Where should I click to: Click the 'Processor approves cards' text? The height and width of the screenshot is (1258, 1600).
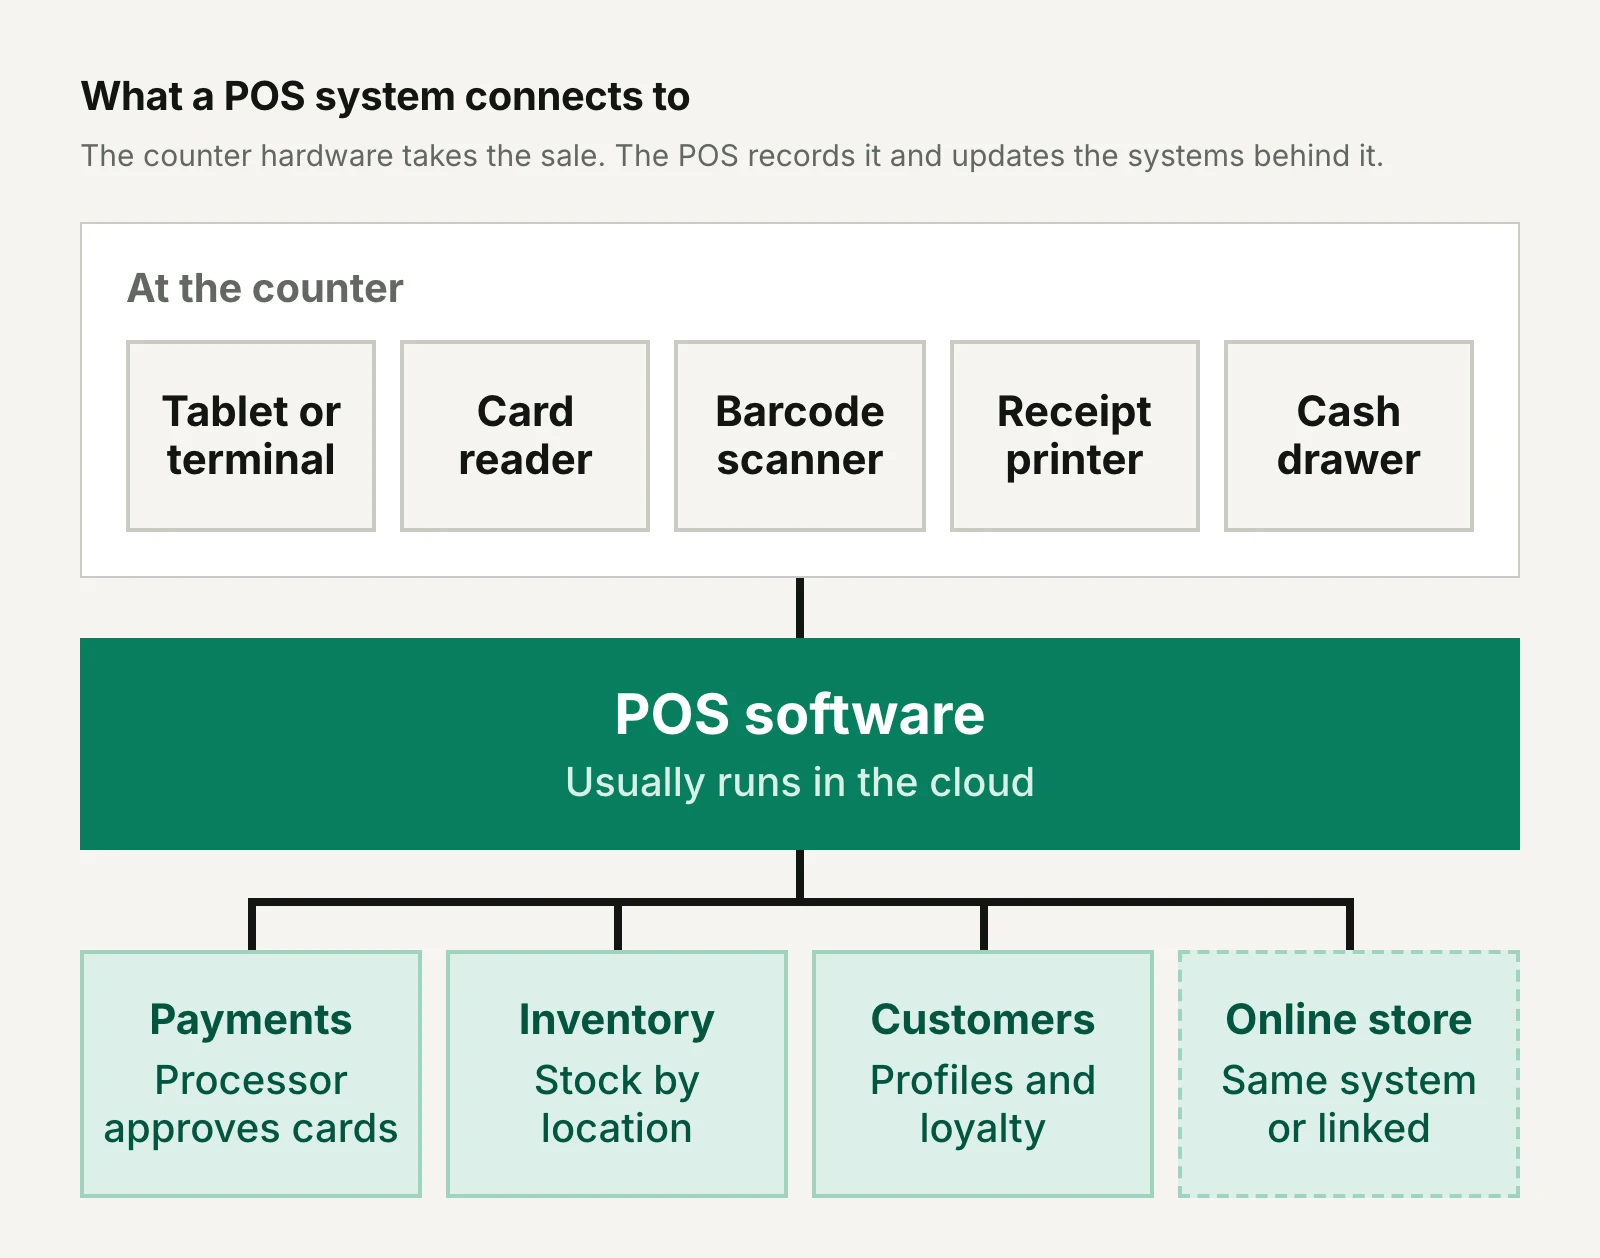pos(251,1105)
